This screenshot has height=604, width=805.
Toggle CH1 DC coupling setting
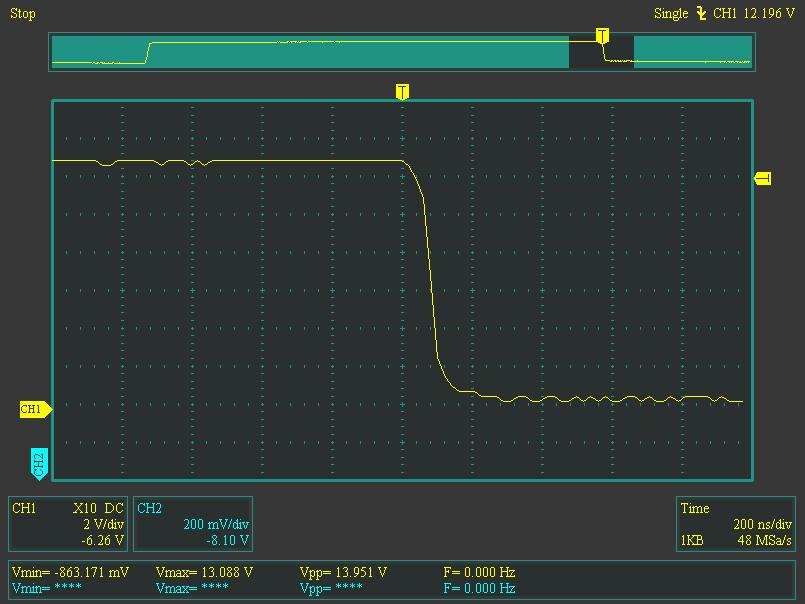[114, 508]
